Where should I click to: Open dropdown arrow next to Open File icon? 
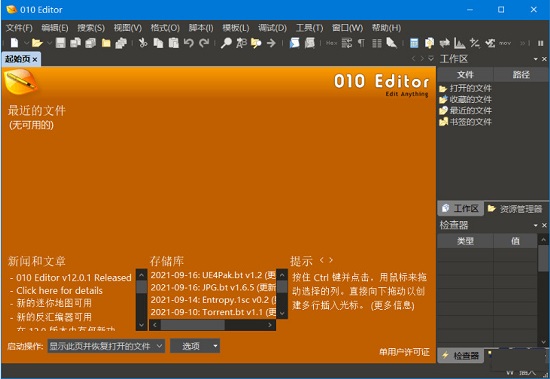click(x=49, y=43)
